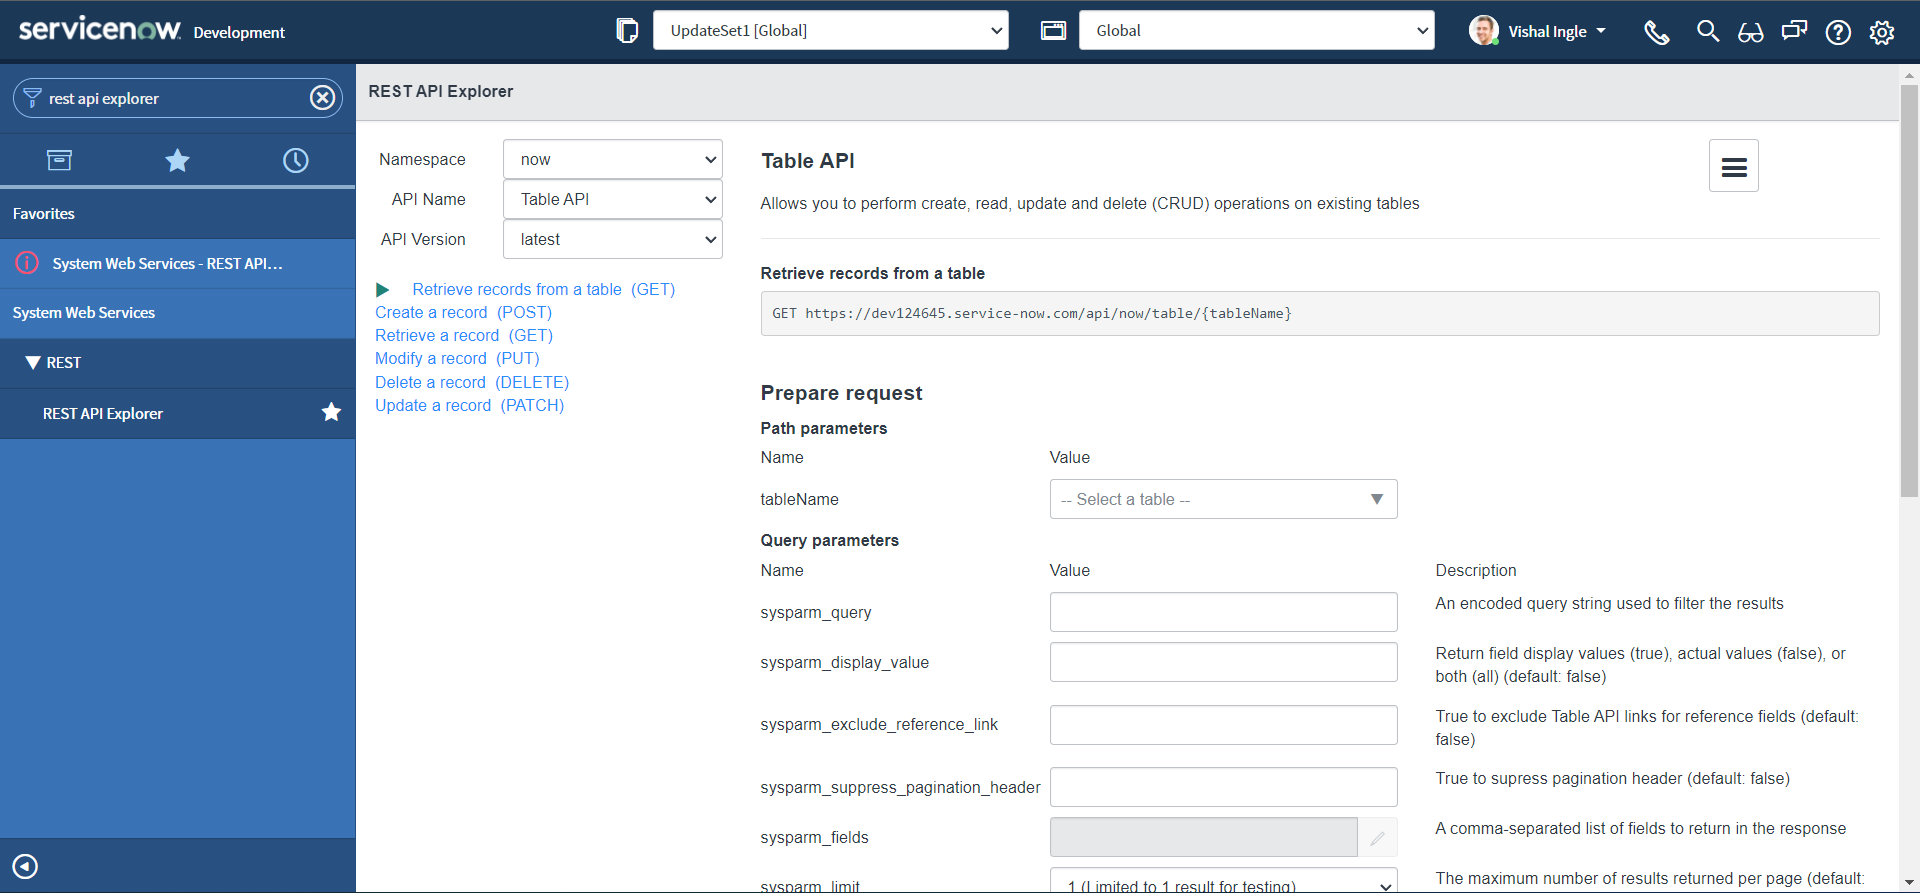Open the Namespace dropdown
This screenshot has width=1920, height=893.
pyautogui.click(x=613, y=159)
